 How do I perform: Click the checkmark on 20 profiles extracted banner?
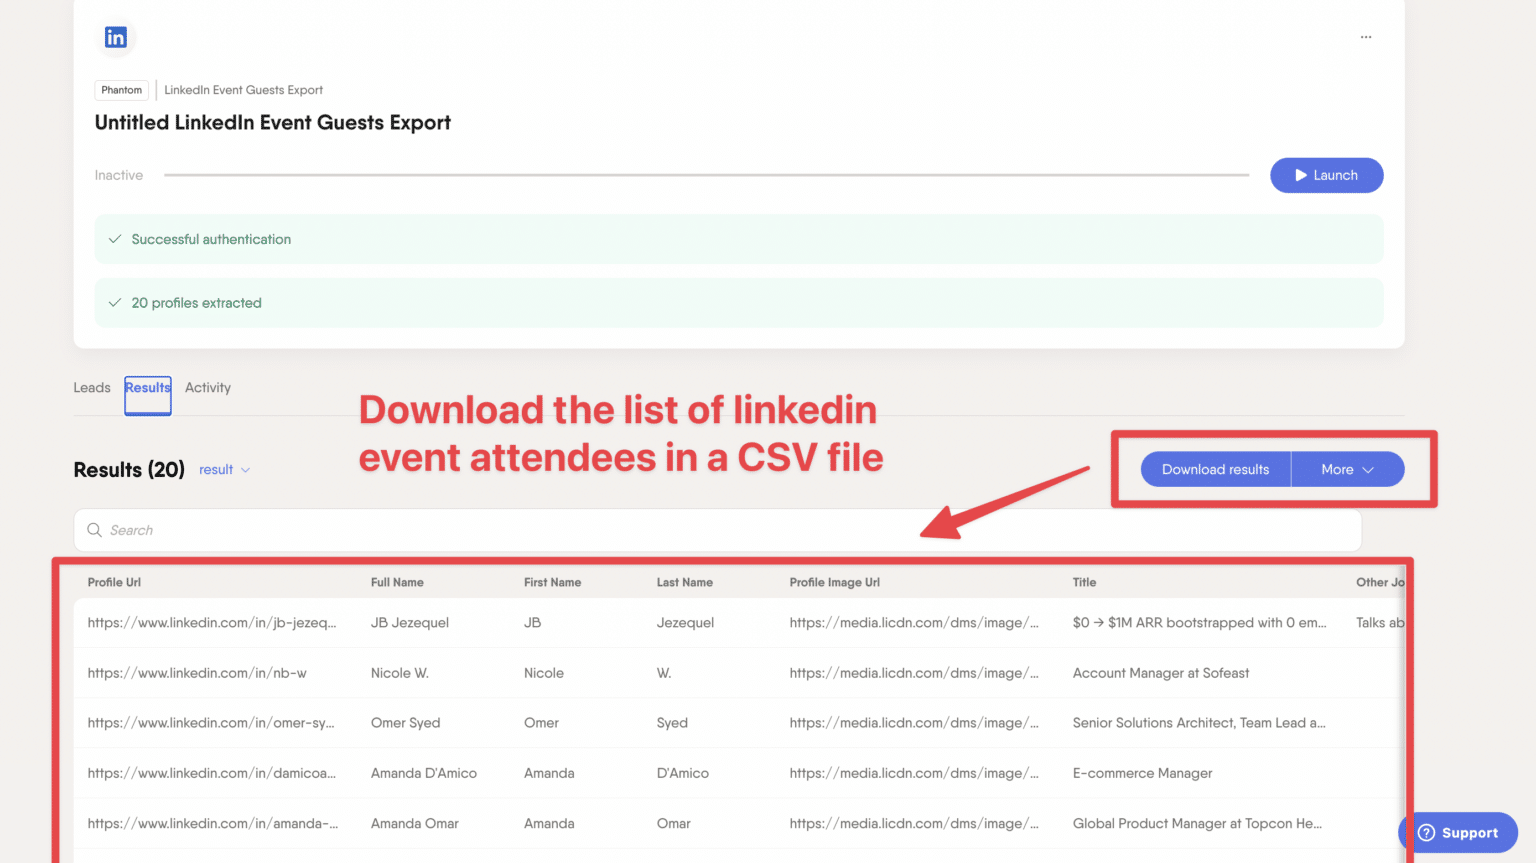click(114, 302)
